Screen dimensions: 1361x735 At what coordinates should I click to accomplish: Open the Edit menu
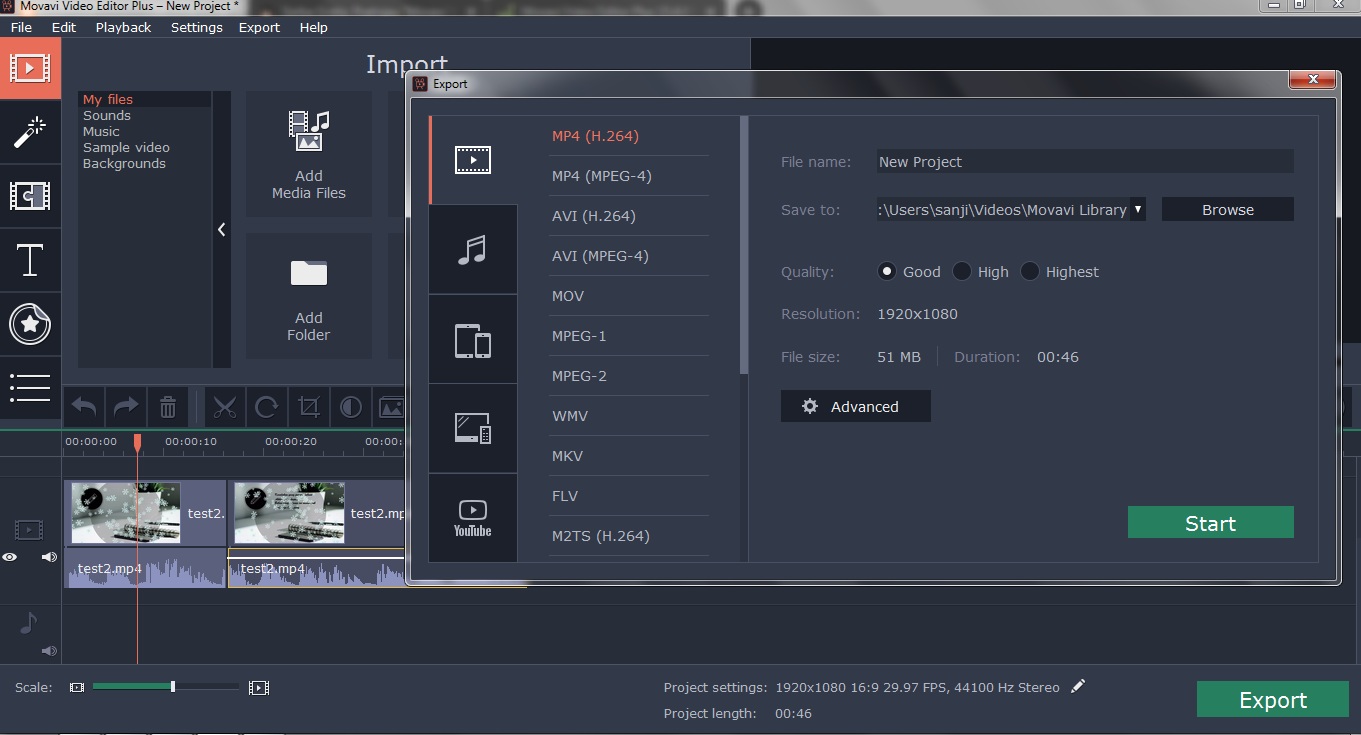64,27
